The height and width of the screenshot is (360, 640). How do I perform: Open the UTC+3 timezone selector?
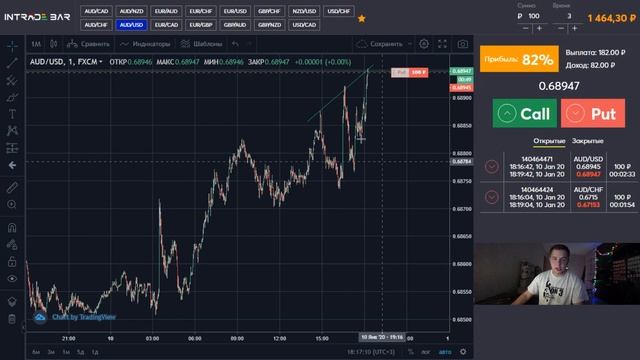(371, 352)
